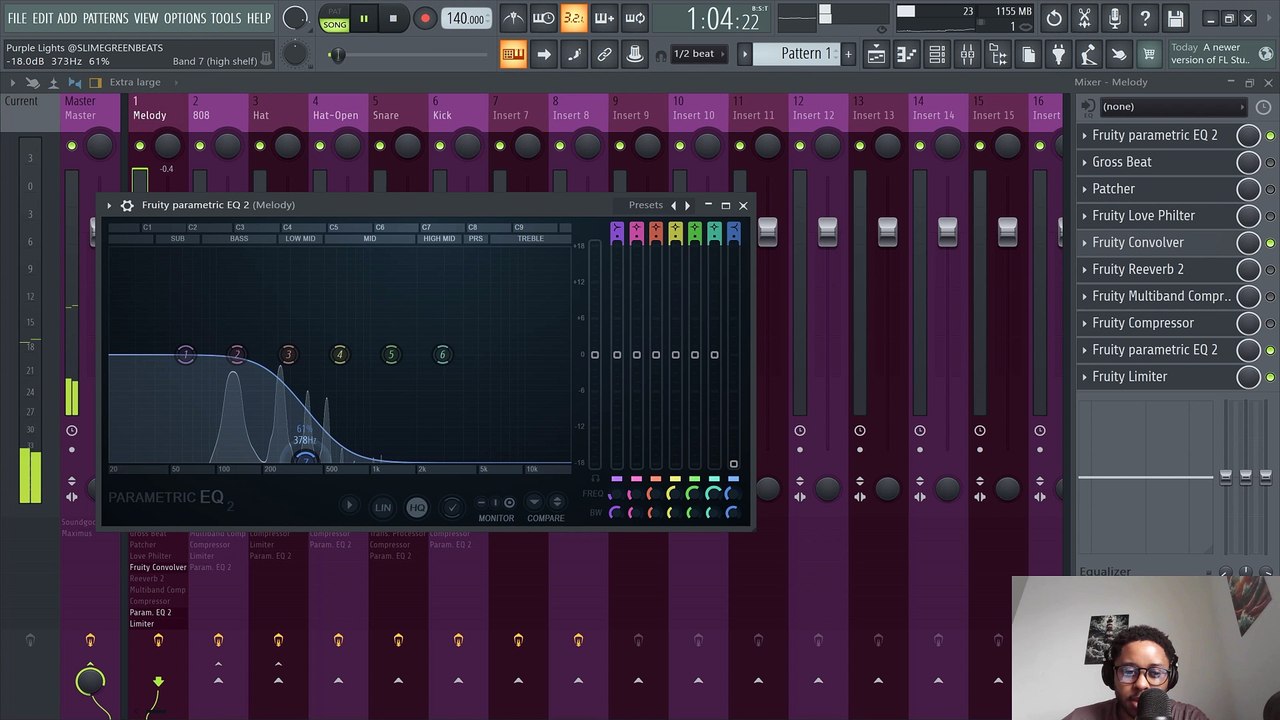Open the EQ plugin menu arrow left of gear
The image size is (1280, 720).
pos(109,205)
